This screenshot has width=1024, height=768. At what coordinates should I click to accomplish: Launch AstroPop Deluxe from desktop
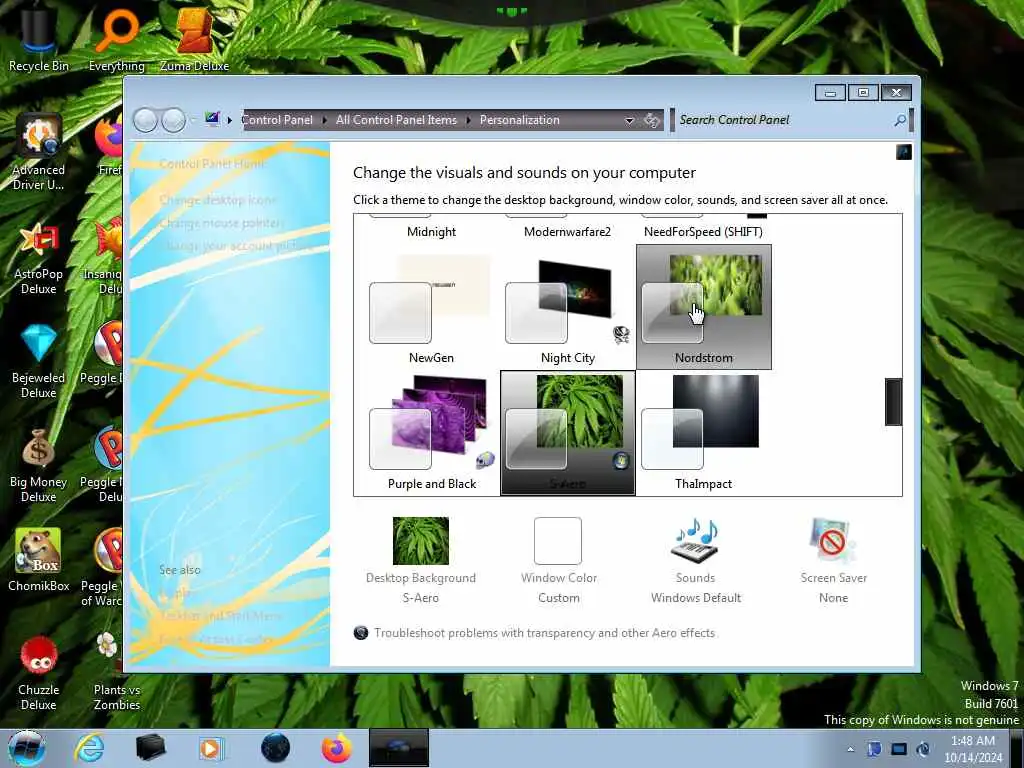click(x=38, y=257)
